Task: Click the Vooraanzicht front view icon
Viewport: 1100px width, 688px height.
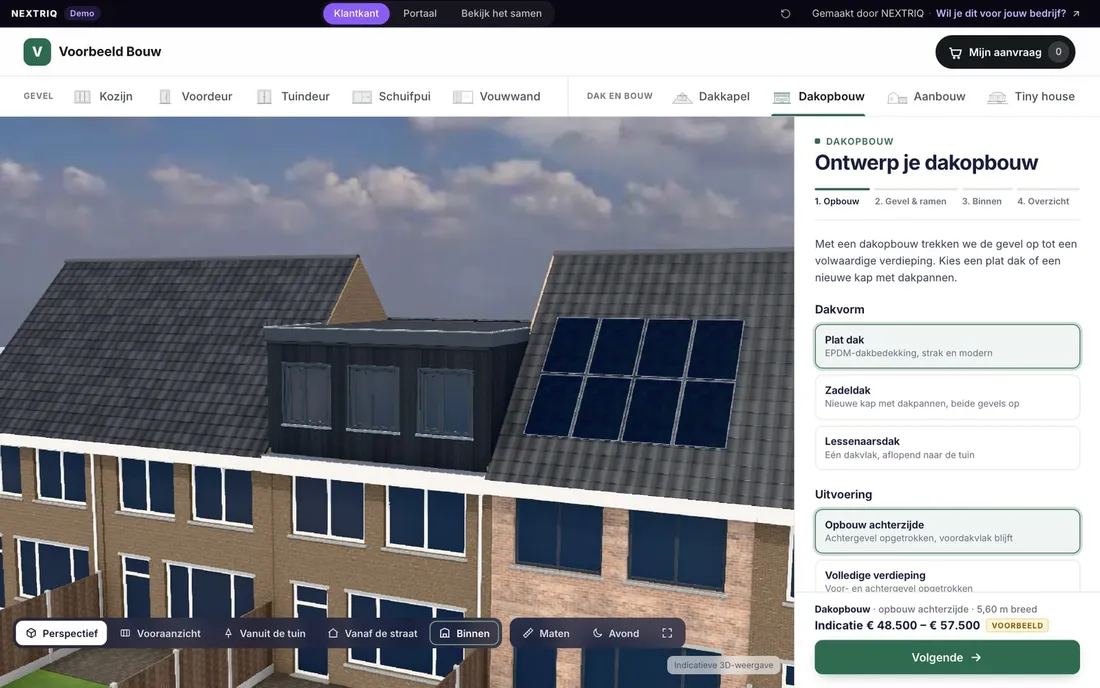Action: click(125, 633)
